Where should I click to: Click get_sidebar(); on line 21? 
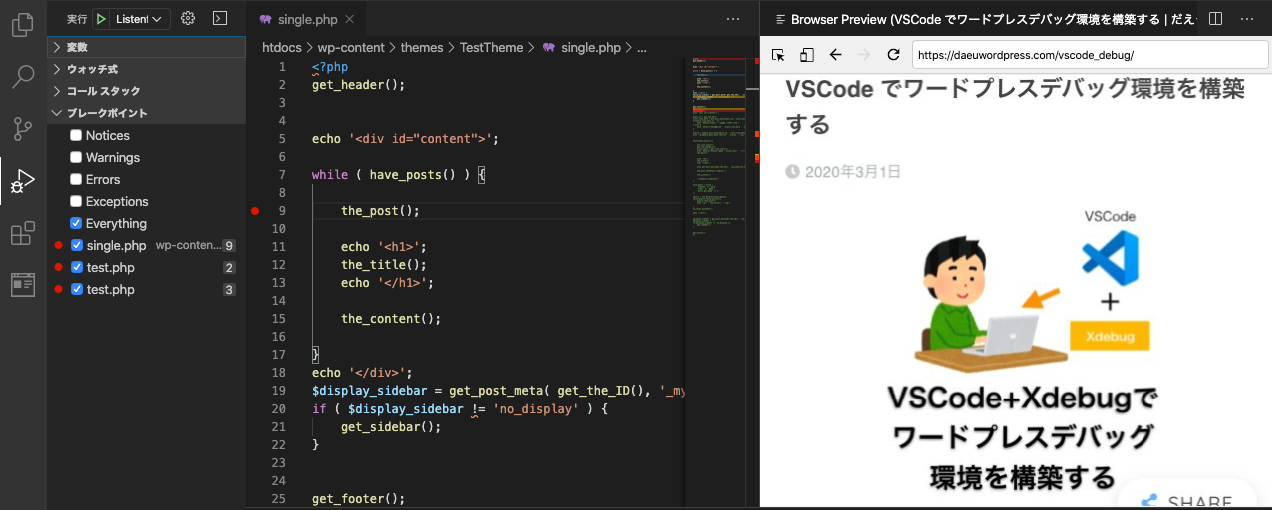coord(391,427)
